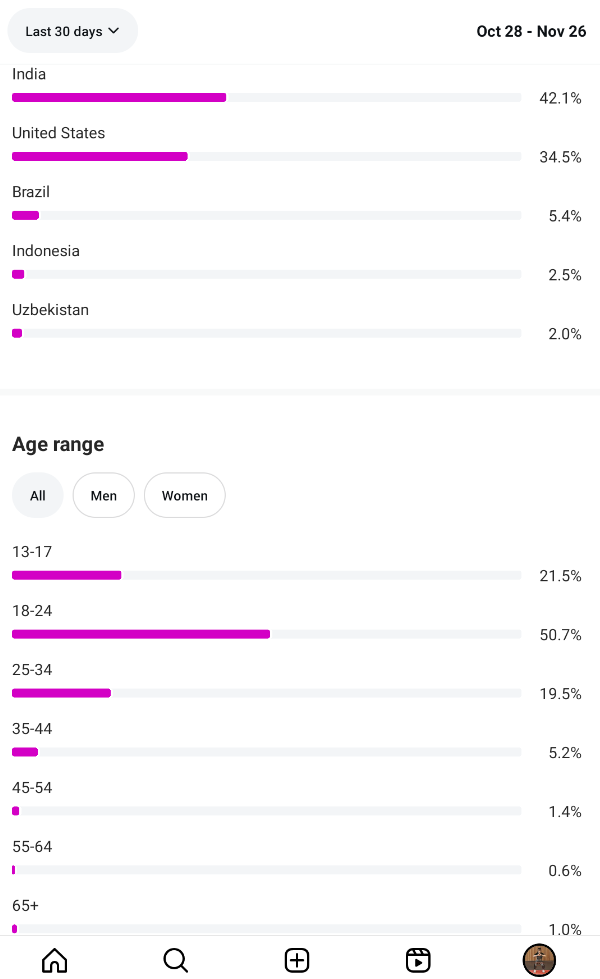Viewport: 600px width, 979px height.
Task: Go to the Home feed icon
Action: pyautogui.click(x=55, y=960)
